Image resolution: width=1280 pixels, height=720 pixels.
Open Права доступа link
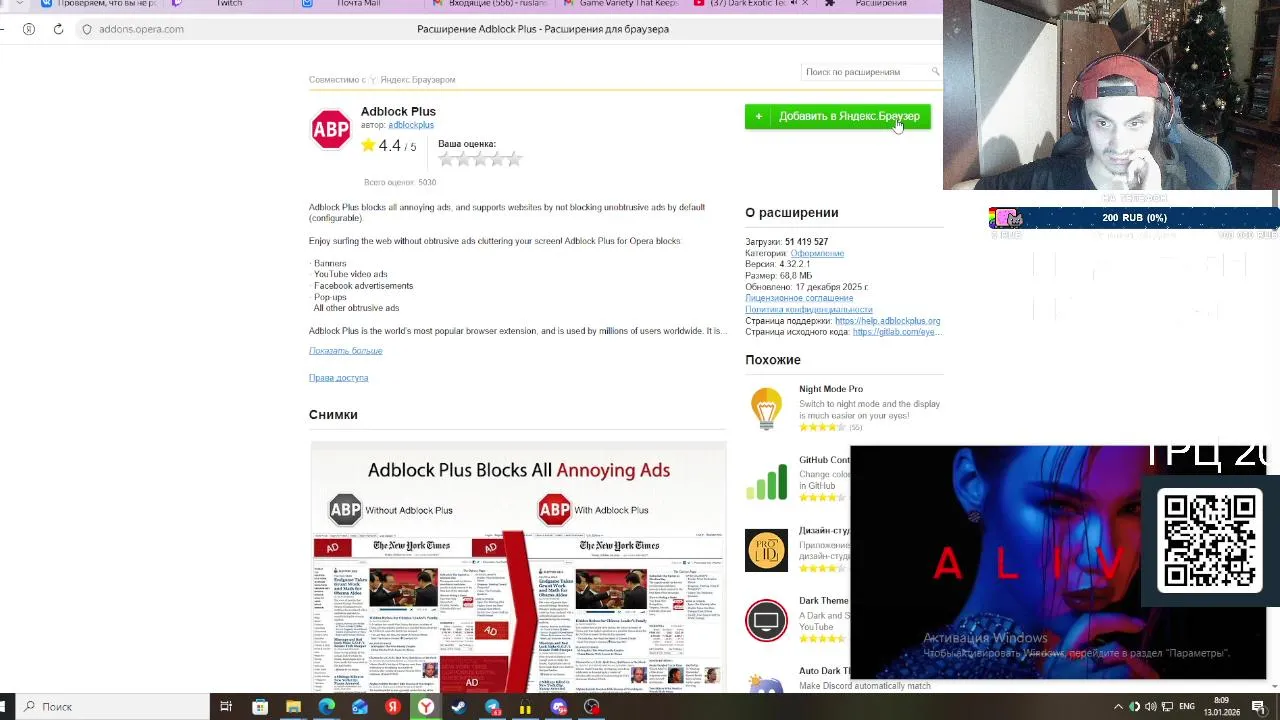pos(338,378)
